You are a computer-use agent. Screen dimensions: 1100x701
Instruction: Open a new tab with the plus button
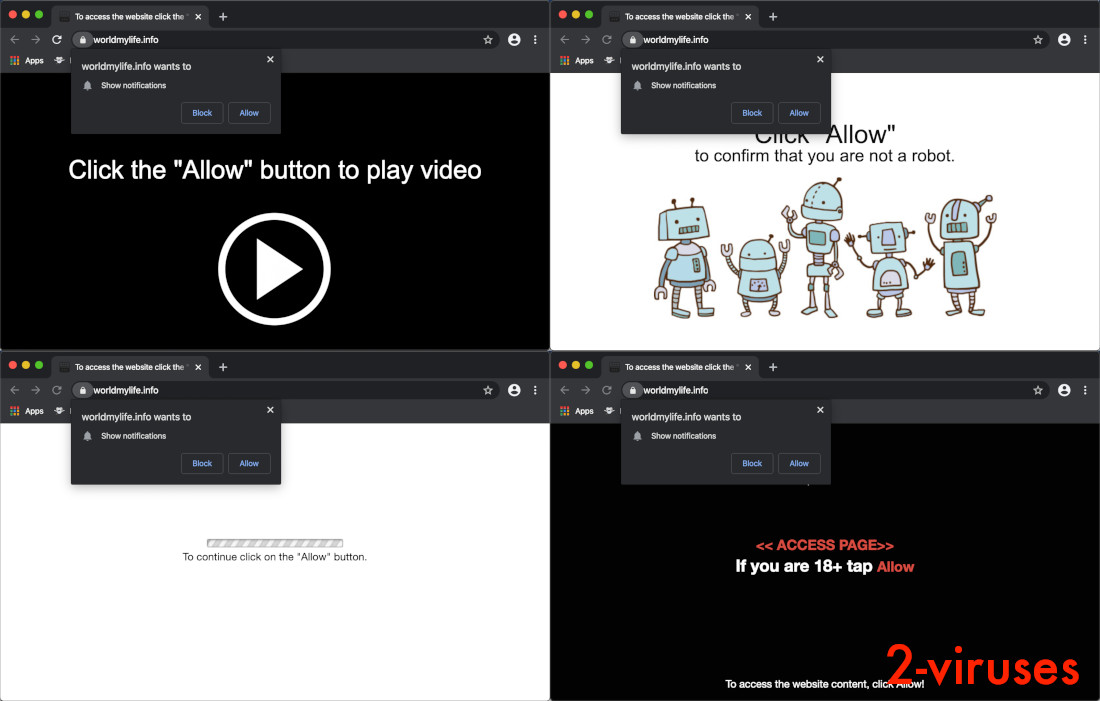point(222,16)
